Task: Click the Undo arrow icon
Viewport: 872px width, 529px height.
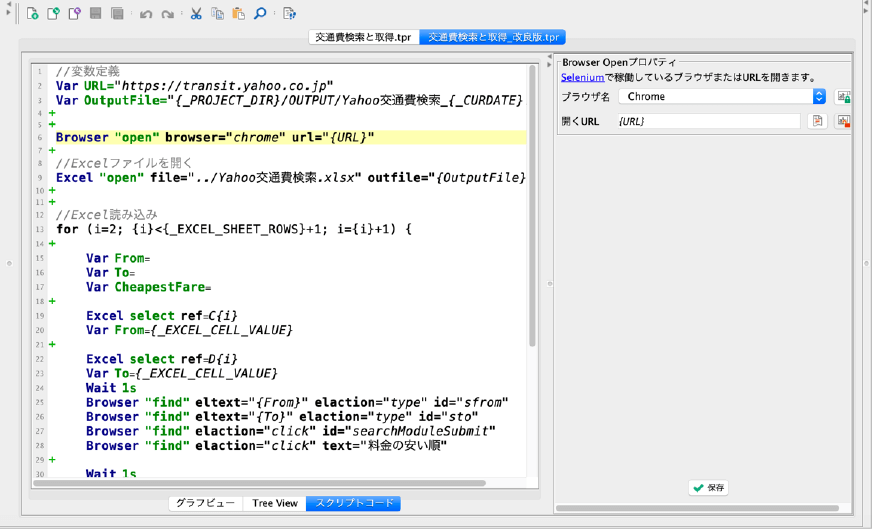Action: coord(146,14)
